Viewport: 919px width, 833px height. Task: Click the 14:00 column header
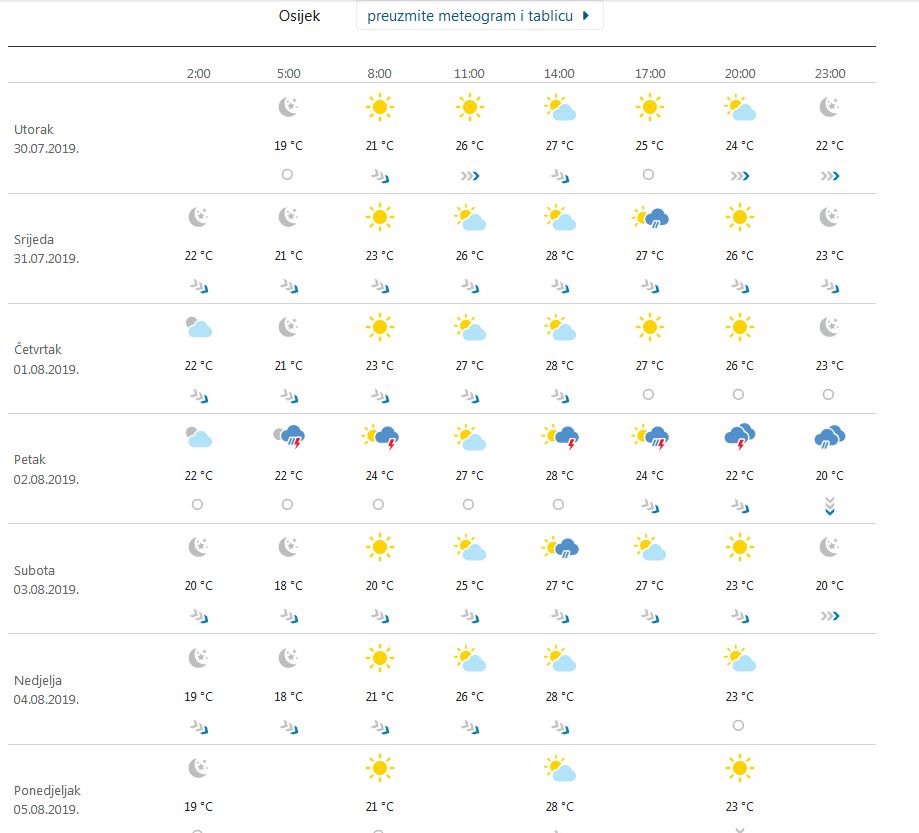[x=559, y=74]
